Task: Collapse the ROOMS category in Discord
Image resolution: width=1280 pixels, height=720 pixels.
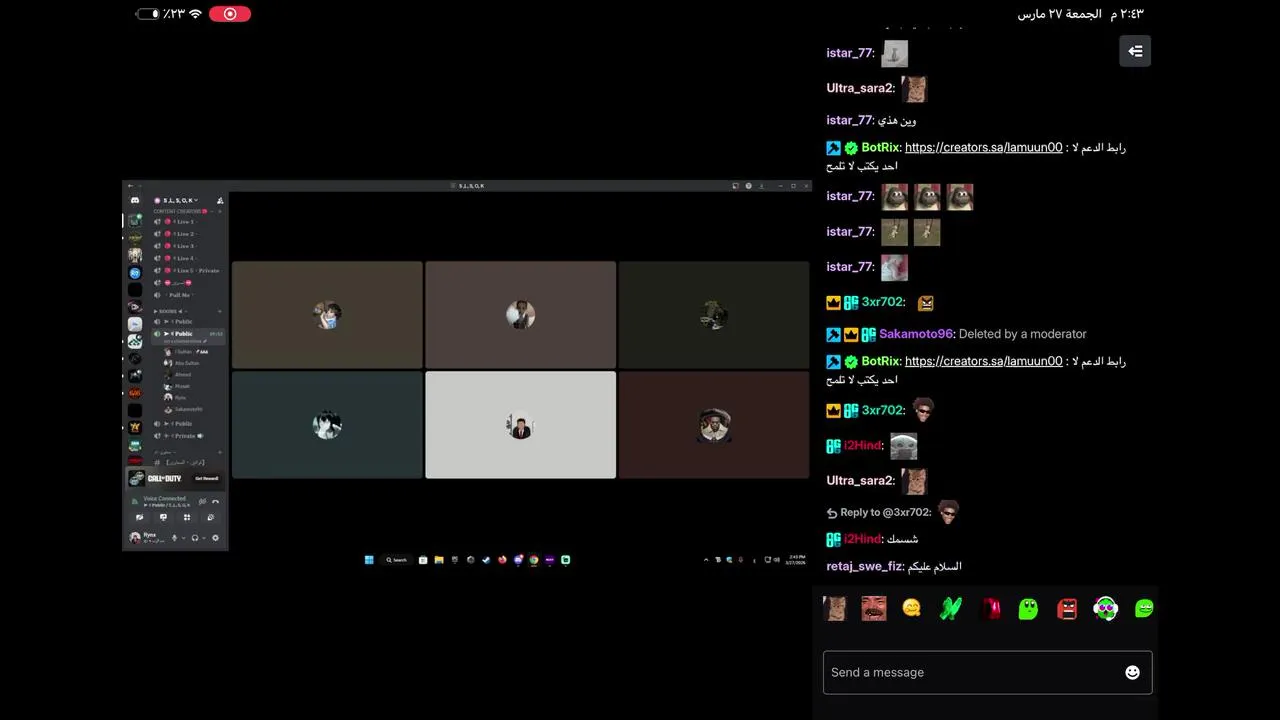Action: (168, 311)
